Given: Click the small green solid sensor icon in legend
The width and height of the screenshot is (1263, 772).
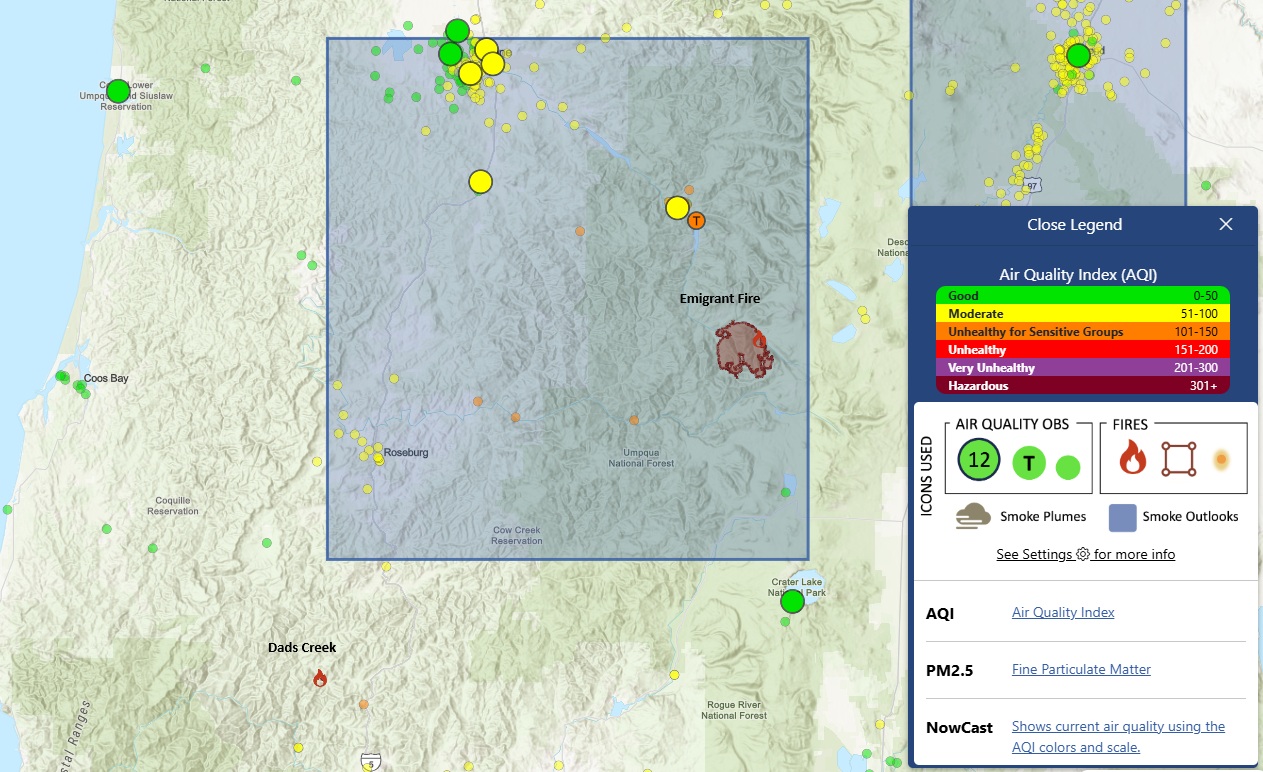Looking at the screenshot, I should coord(1068,467).
